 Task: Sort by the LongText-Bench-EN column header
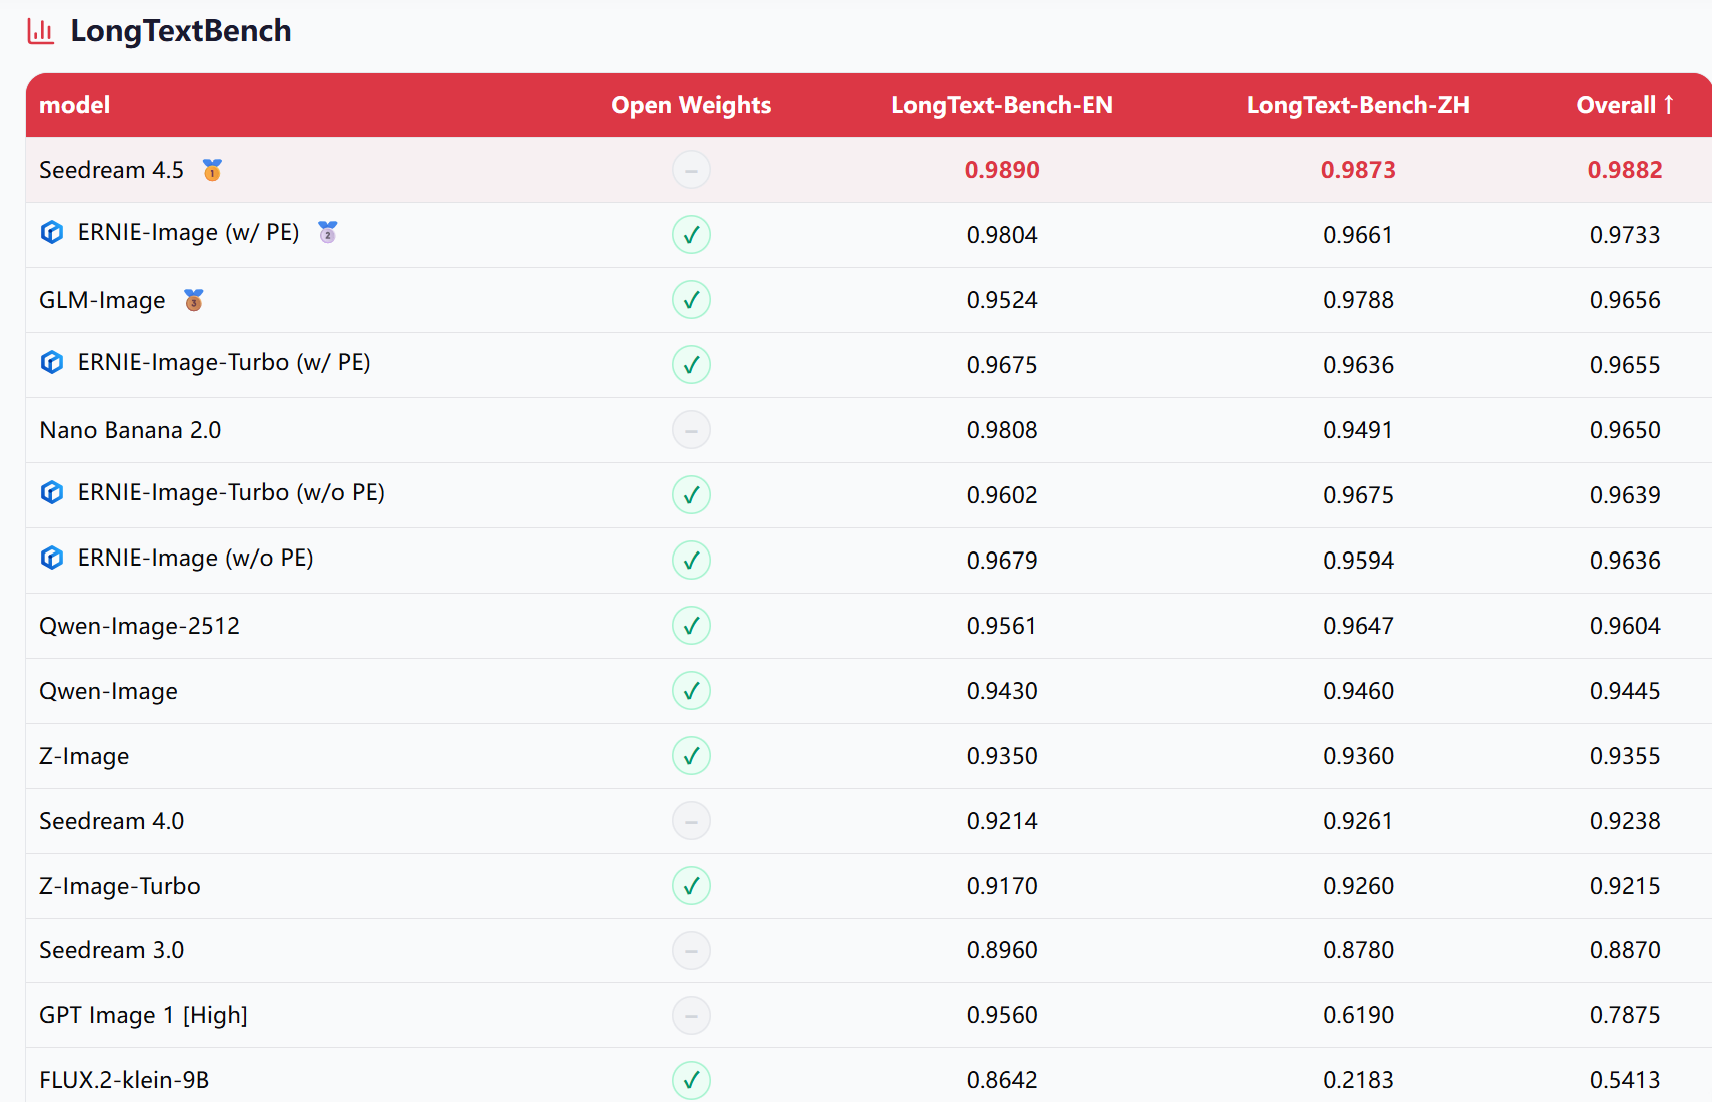pos(1001,105)
